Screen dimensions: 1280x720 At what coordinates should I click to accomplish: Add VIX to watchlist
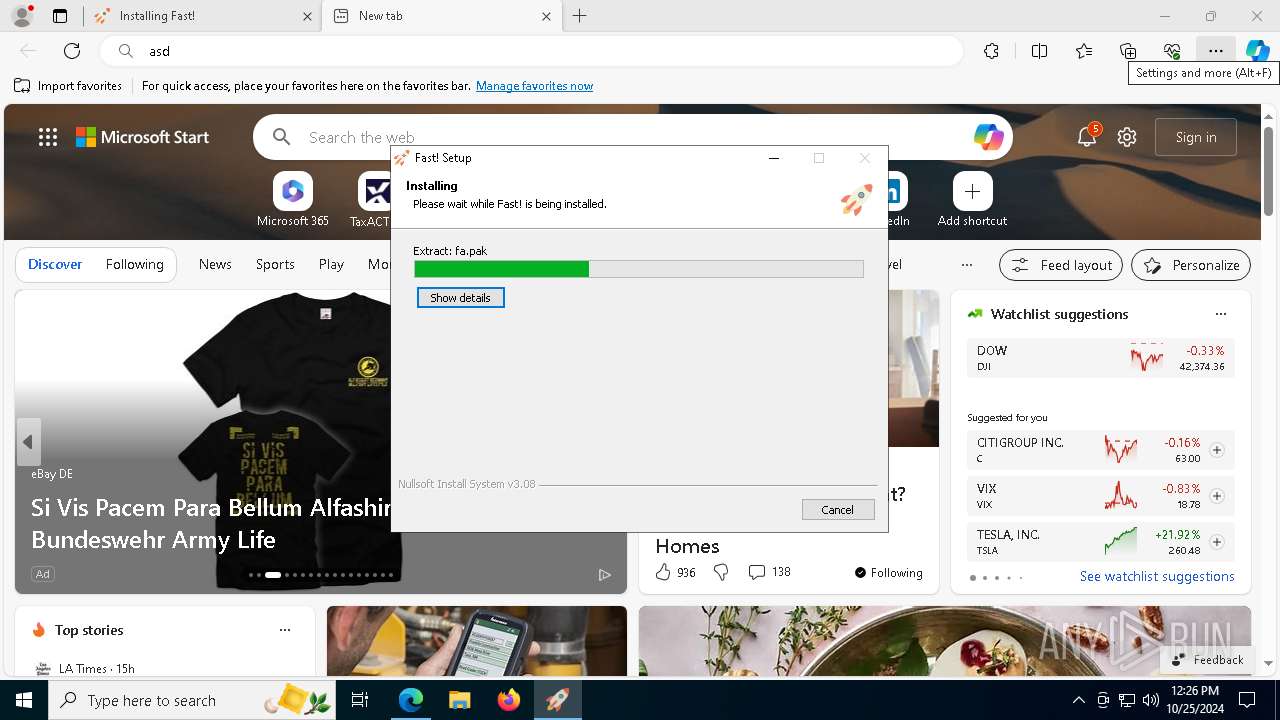(1217, 496)
